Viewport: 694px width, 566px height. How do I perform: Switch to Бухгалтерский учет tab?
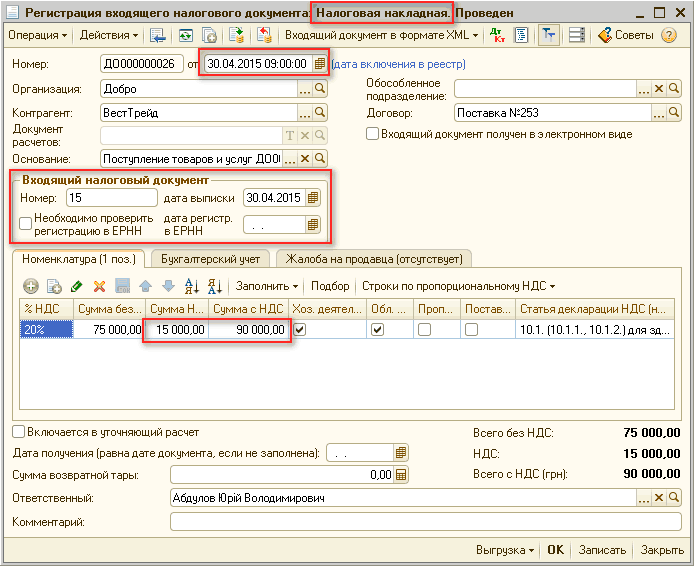point(210,258)
